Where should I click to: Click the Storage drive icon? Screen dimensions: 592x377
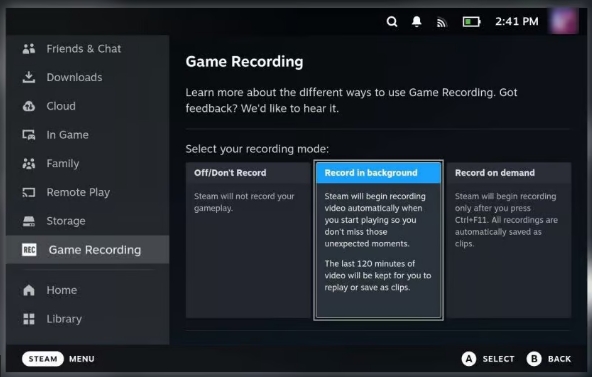coord(29,221)
